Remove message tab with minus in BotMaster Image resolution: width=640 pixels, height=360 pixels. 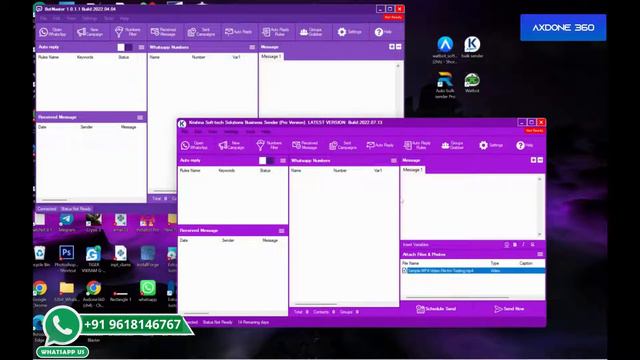399,47
